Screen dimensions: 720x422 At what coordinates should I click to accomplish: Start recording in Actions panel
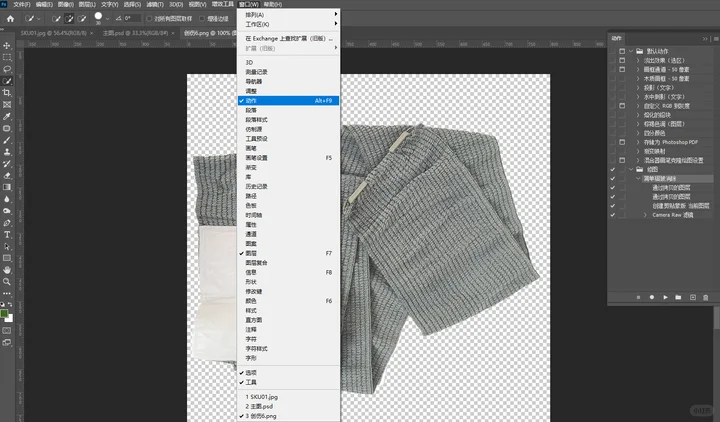tap(652, 298)
